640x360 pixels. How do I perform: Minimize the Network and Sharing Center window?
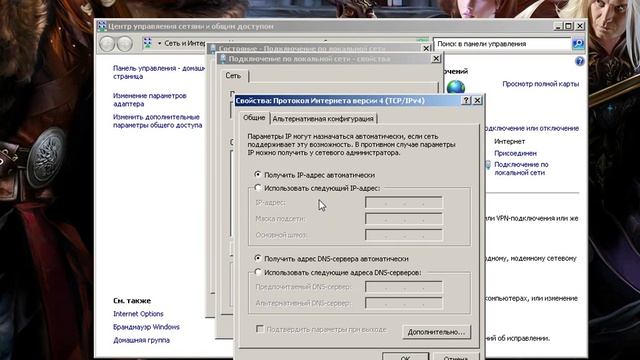click(x=558, y=26)
